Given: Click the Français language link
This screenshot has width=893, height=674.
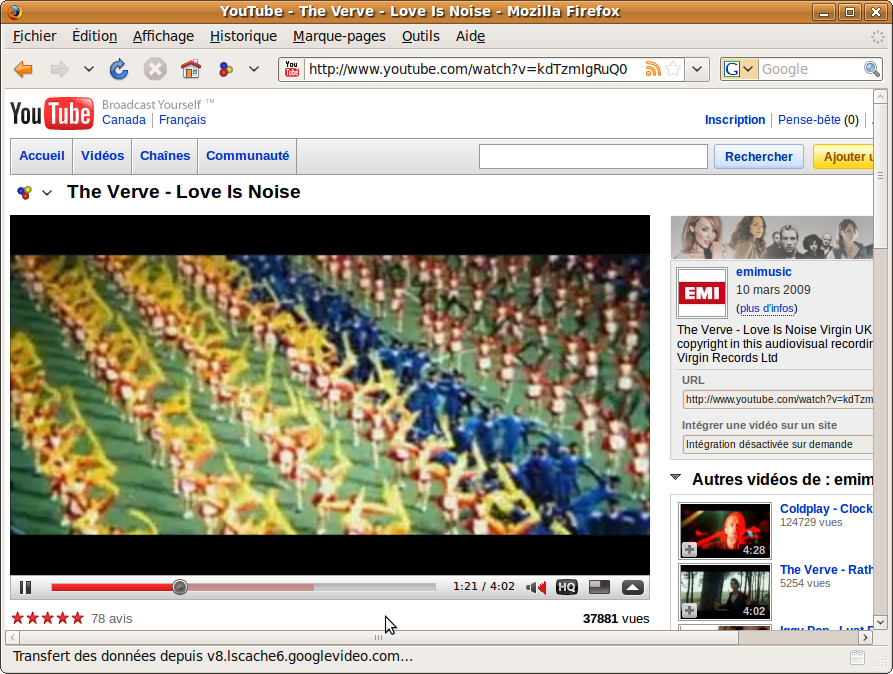Looking at the screenshot, I should click(182, 120).
